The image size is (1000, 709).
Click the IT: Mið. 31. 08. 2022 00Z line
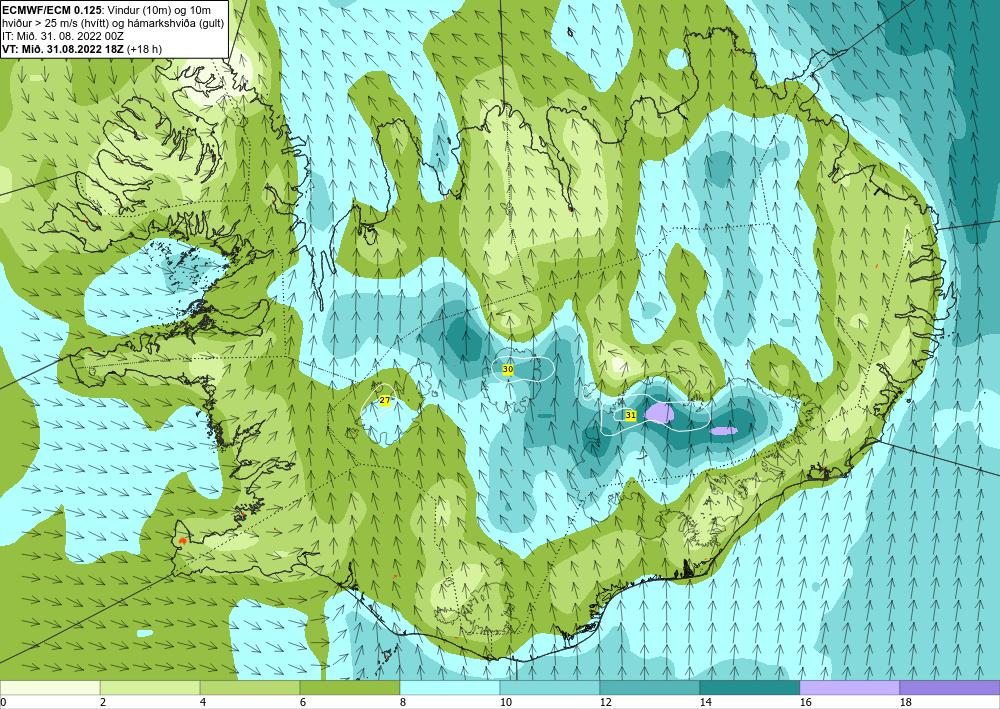click(x=62, y=36)
